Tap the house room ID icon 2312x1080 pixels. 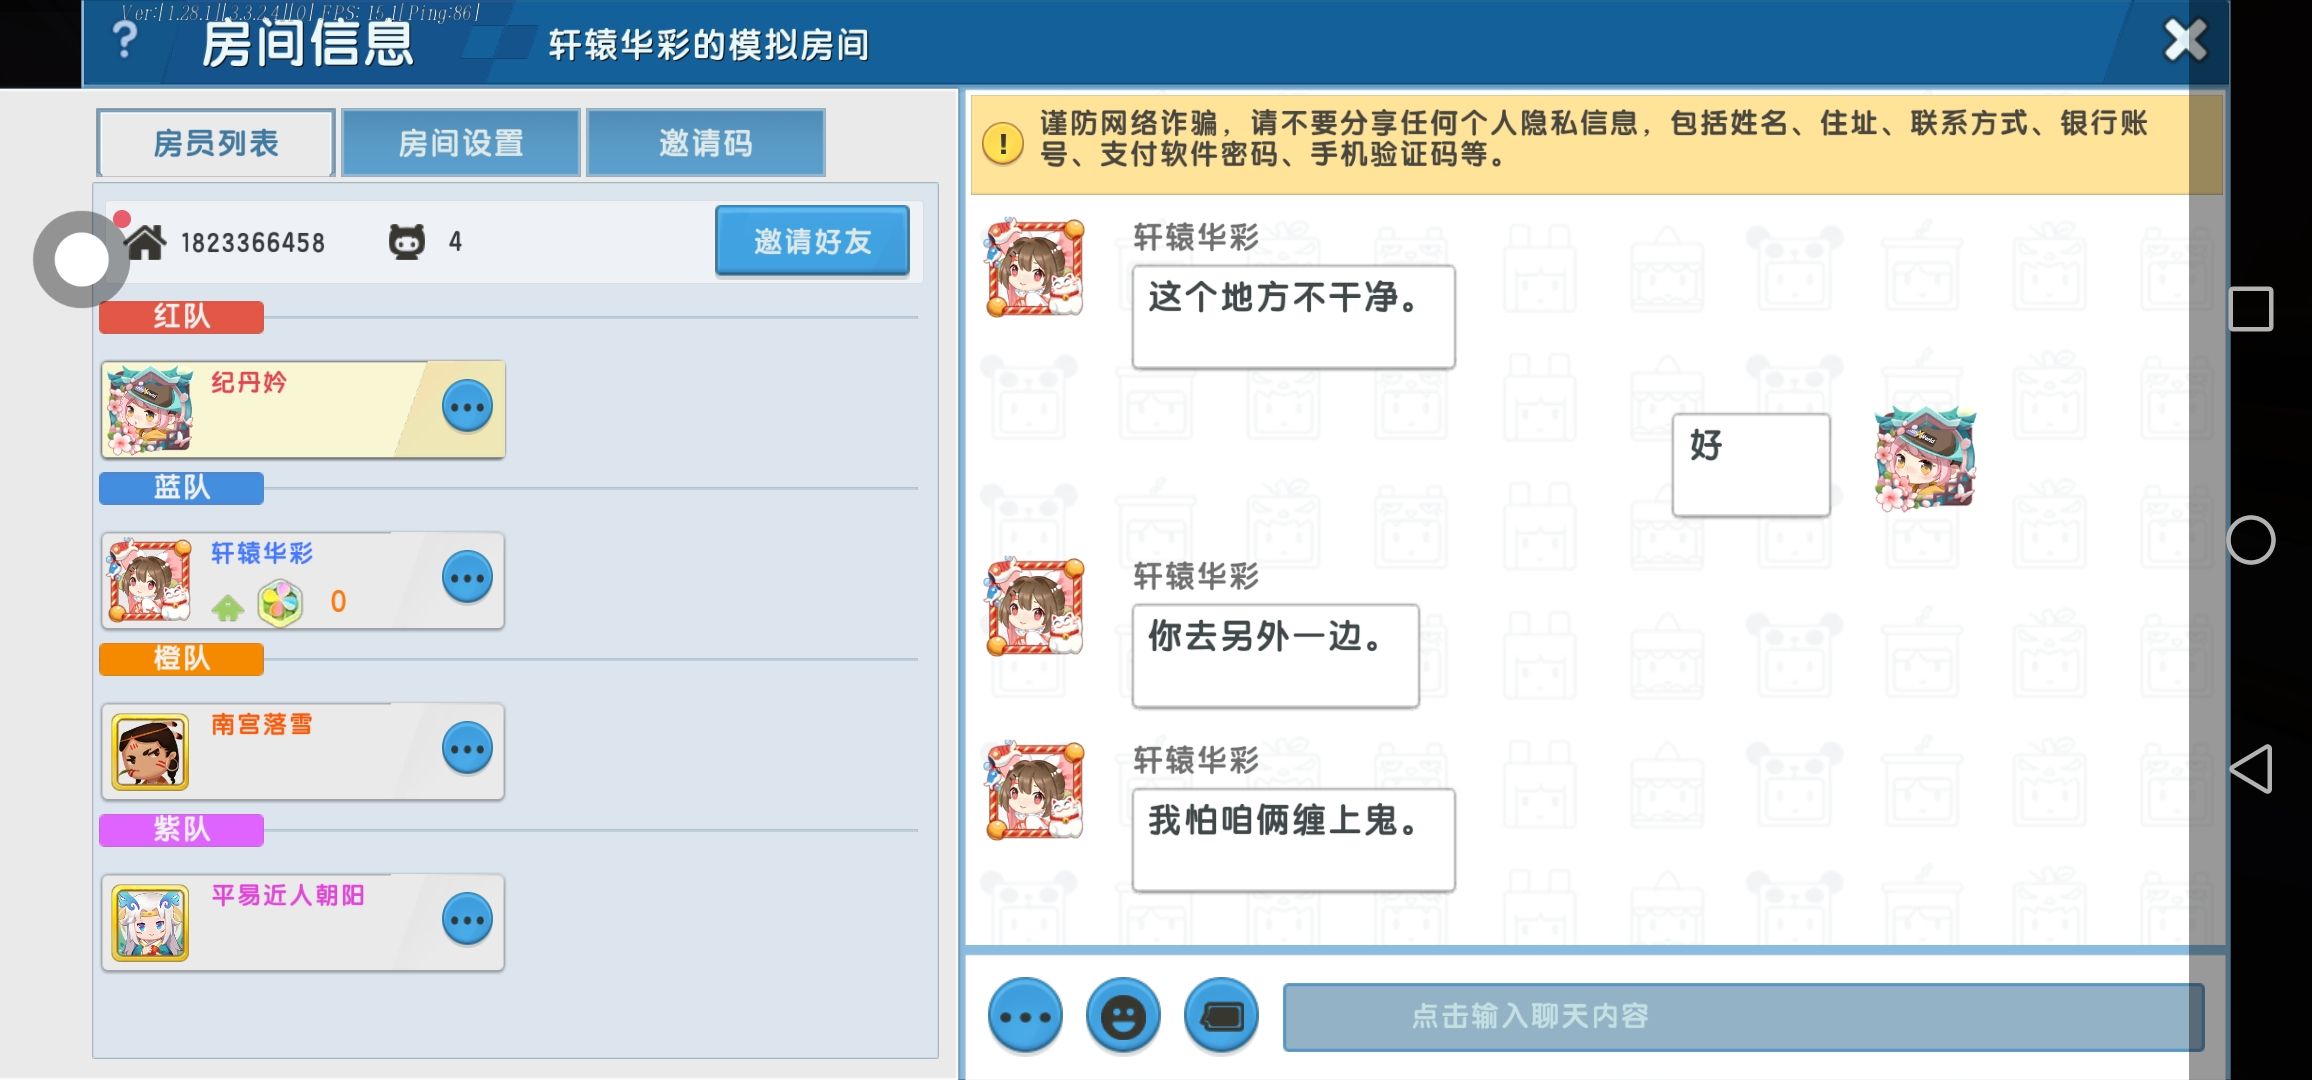[146, 242]
